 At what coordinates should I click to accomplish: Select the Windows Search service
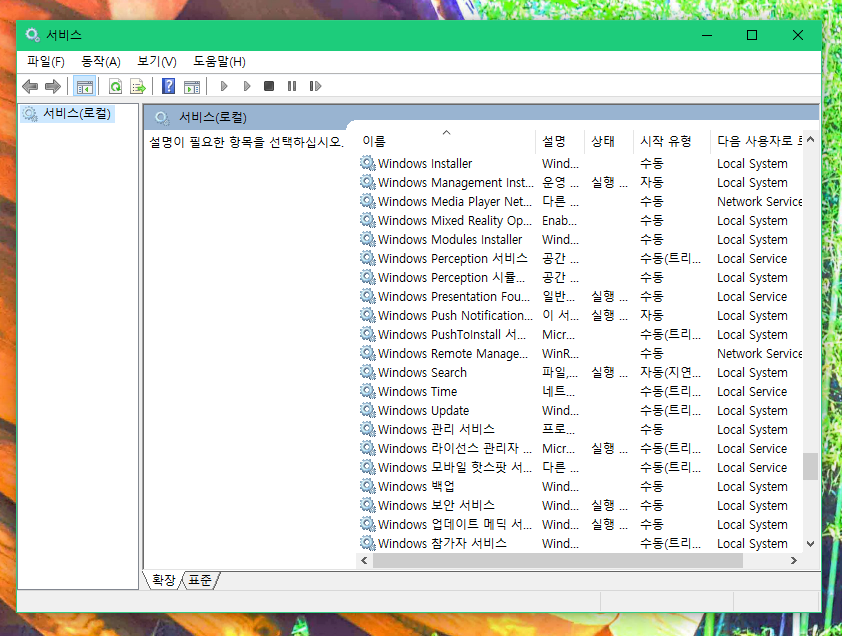[581, 372]
